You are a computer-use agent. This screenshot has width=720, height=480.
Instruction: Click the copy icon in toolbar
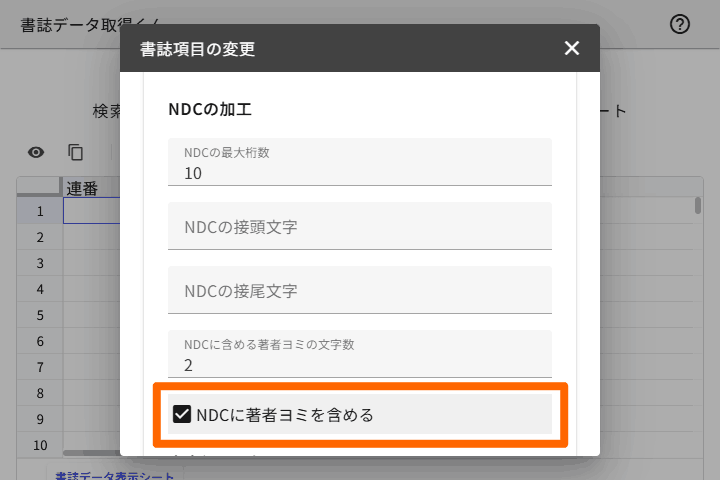click(75, 152)
